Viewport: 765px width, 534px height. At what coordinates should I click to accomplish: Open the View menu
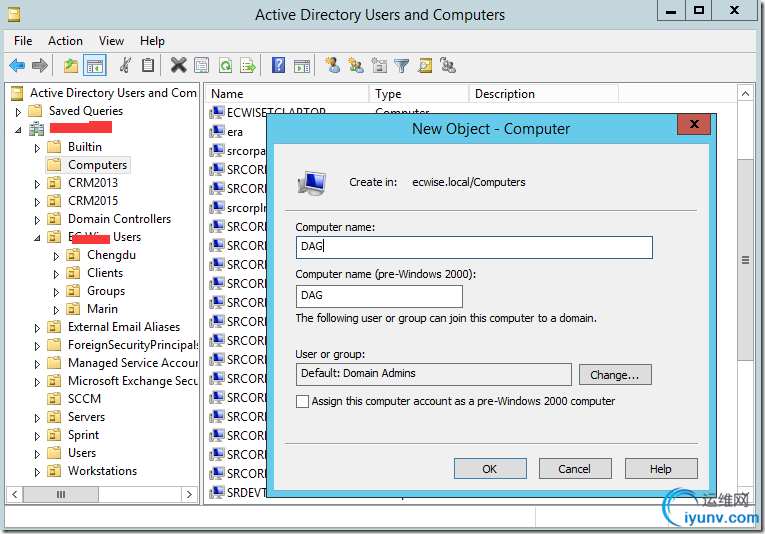tap(111, 41)
